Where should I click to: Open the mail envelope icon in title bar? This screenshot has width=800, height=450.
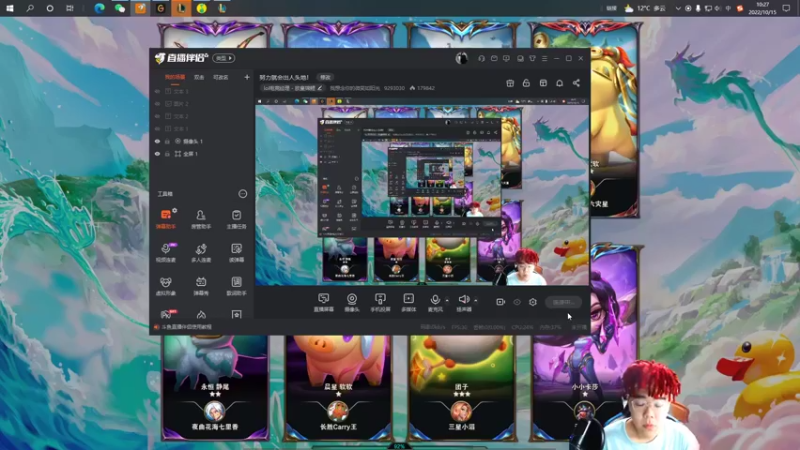(x=494, y=59)
